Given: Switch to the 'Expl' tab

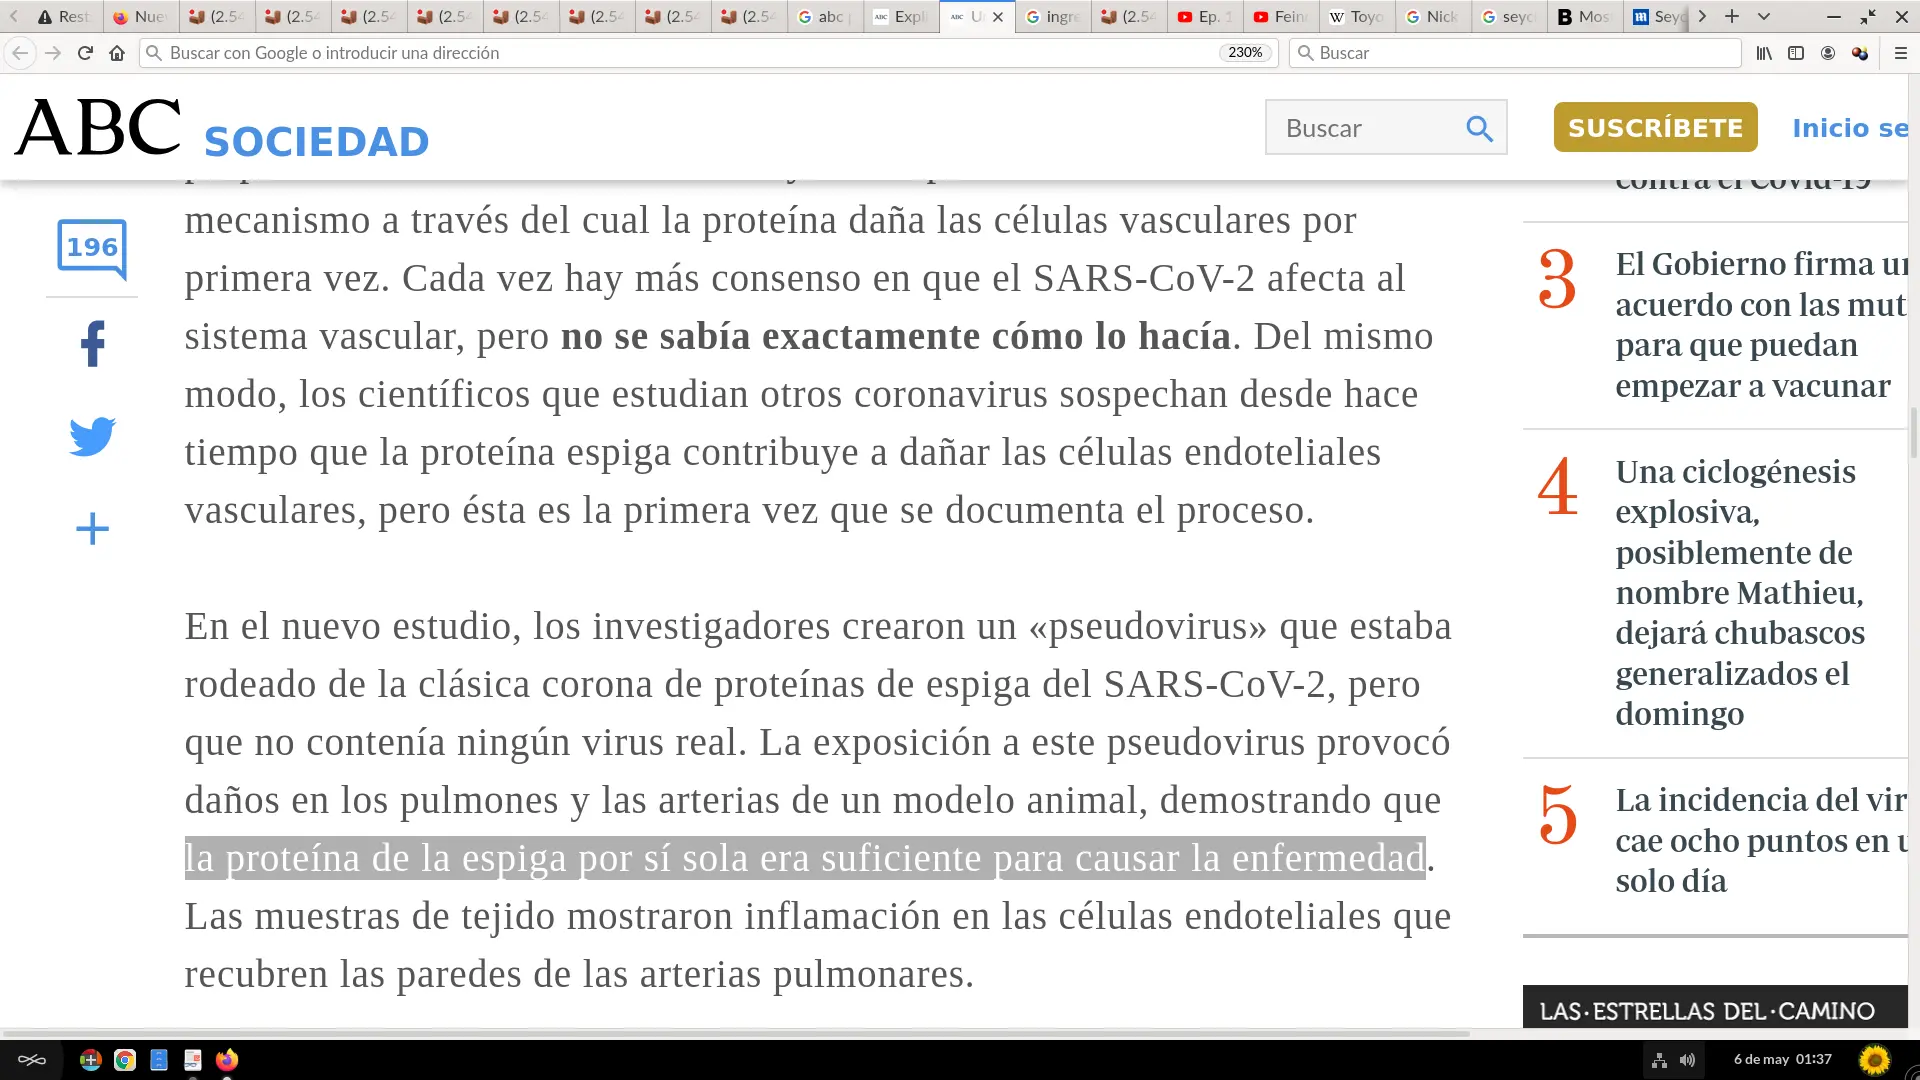Looking at the screenshot, I should 900,16.
